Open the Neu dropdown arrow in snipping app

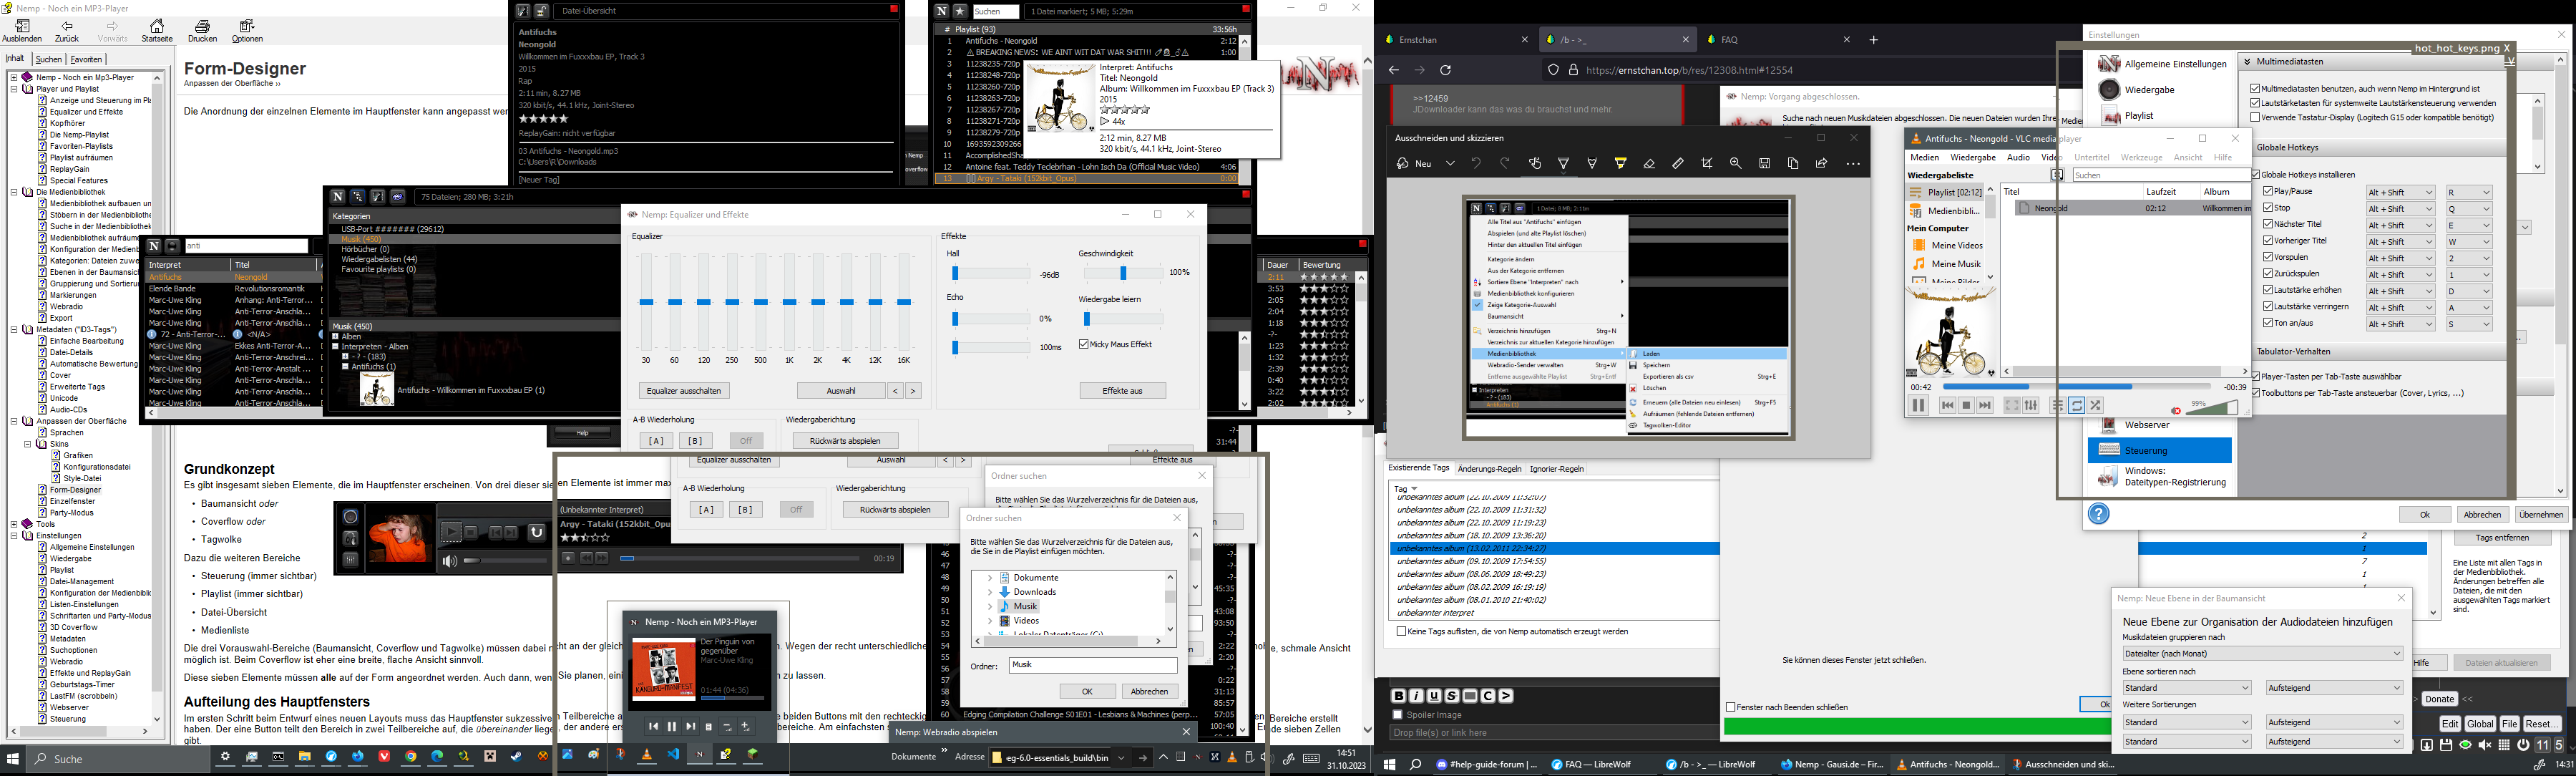point(1450,164)
